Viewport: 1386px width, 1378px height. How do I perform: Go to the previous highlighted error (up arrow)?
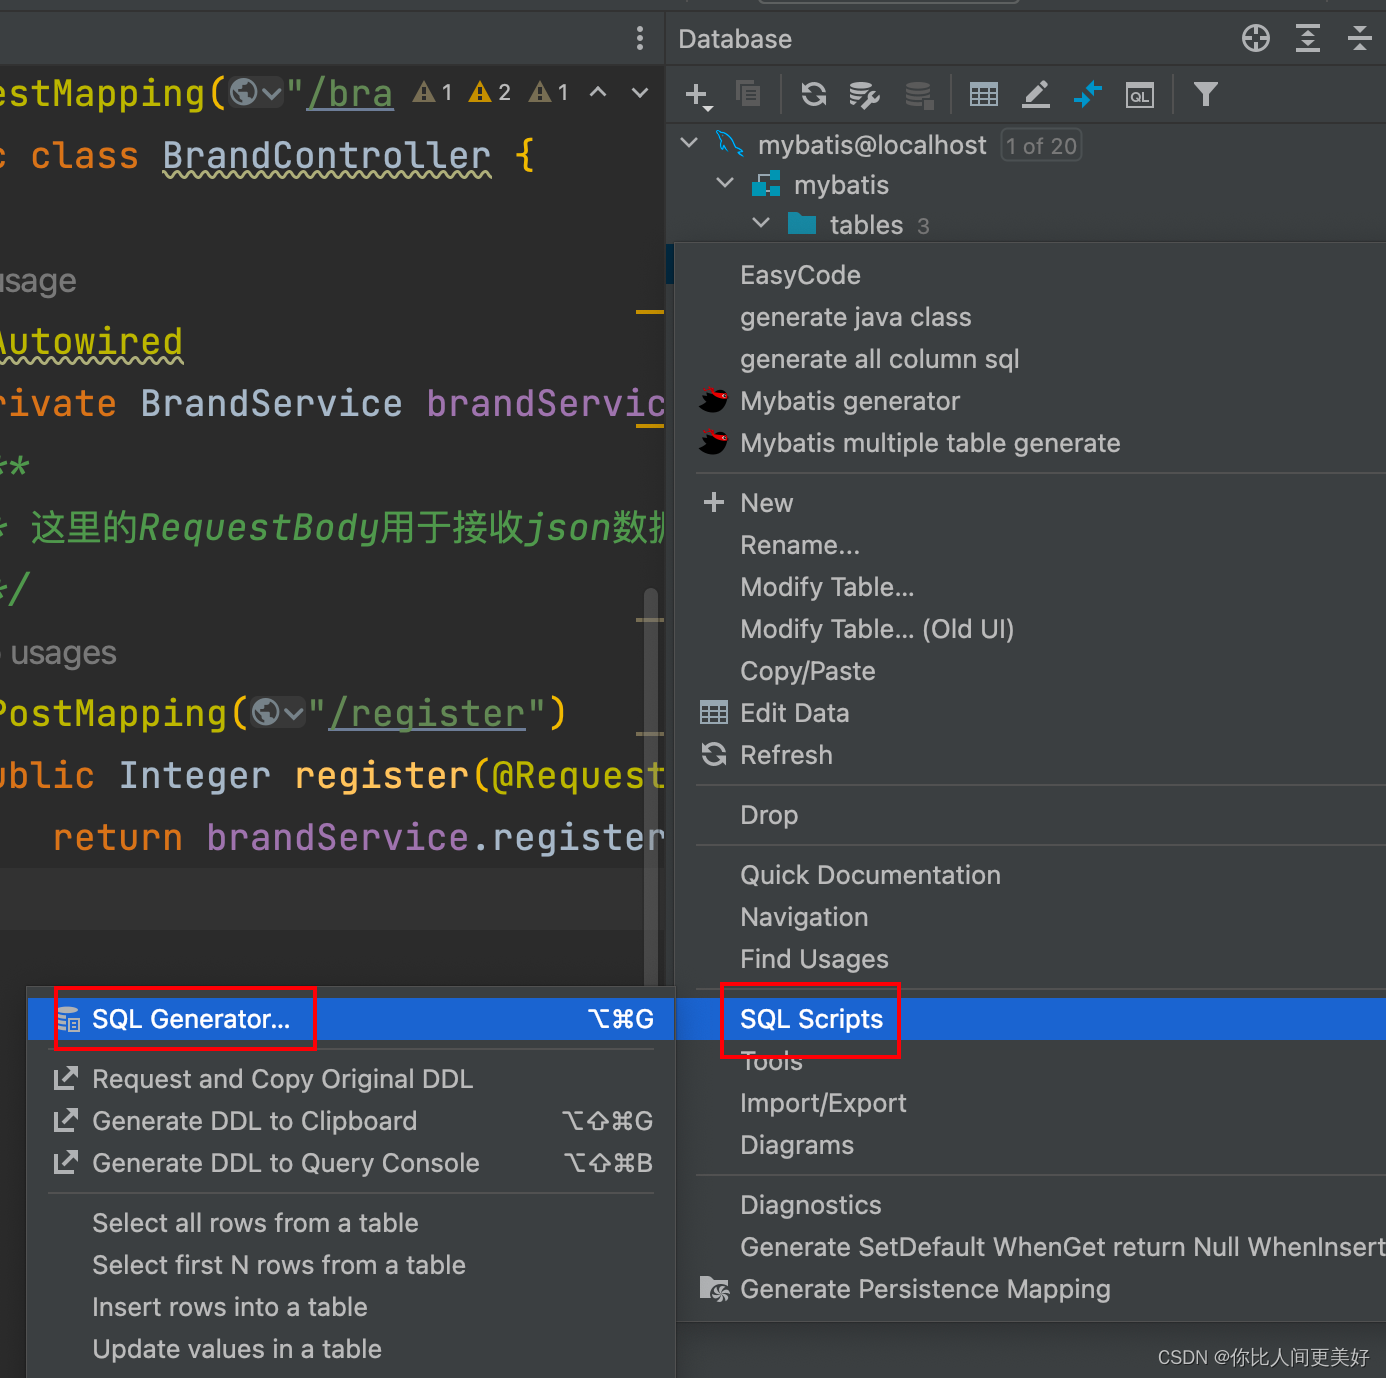click(598, 92)
